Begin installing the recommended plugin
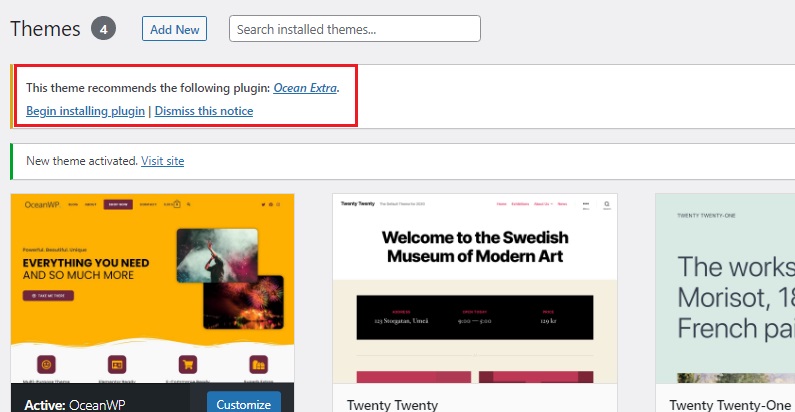This screenshot has height=412, width=795. point(85,110)
